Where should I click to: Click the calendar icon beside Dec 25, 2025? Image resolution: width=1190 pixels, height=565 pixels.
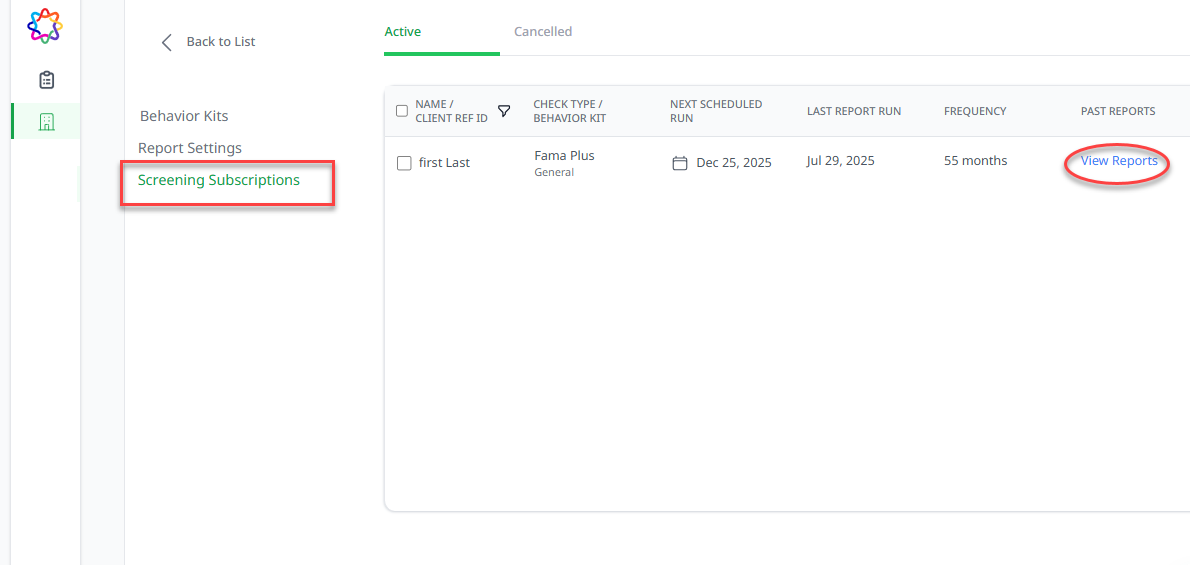click(x=680, y=163)
